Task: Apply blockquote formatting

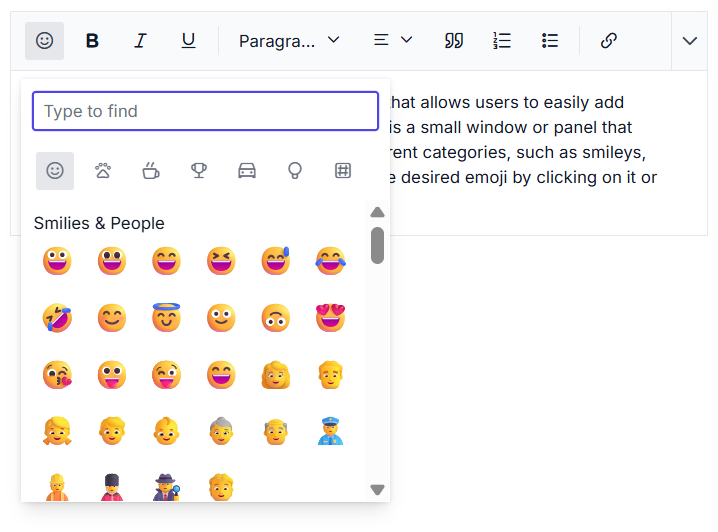Action: [454, 41]
